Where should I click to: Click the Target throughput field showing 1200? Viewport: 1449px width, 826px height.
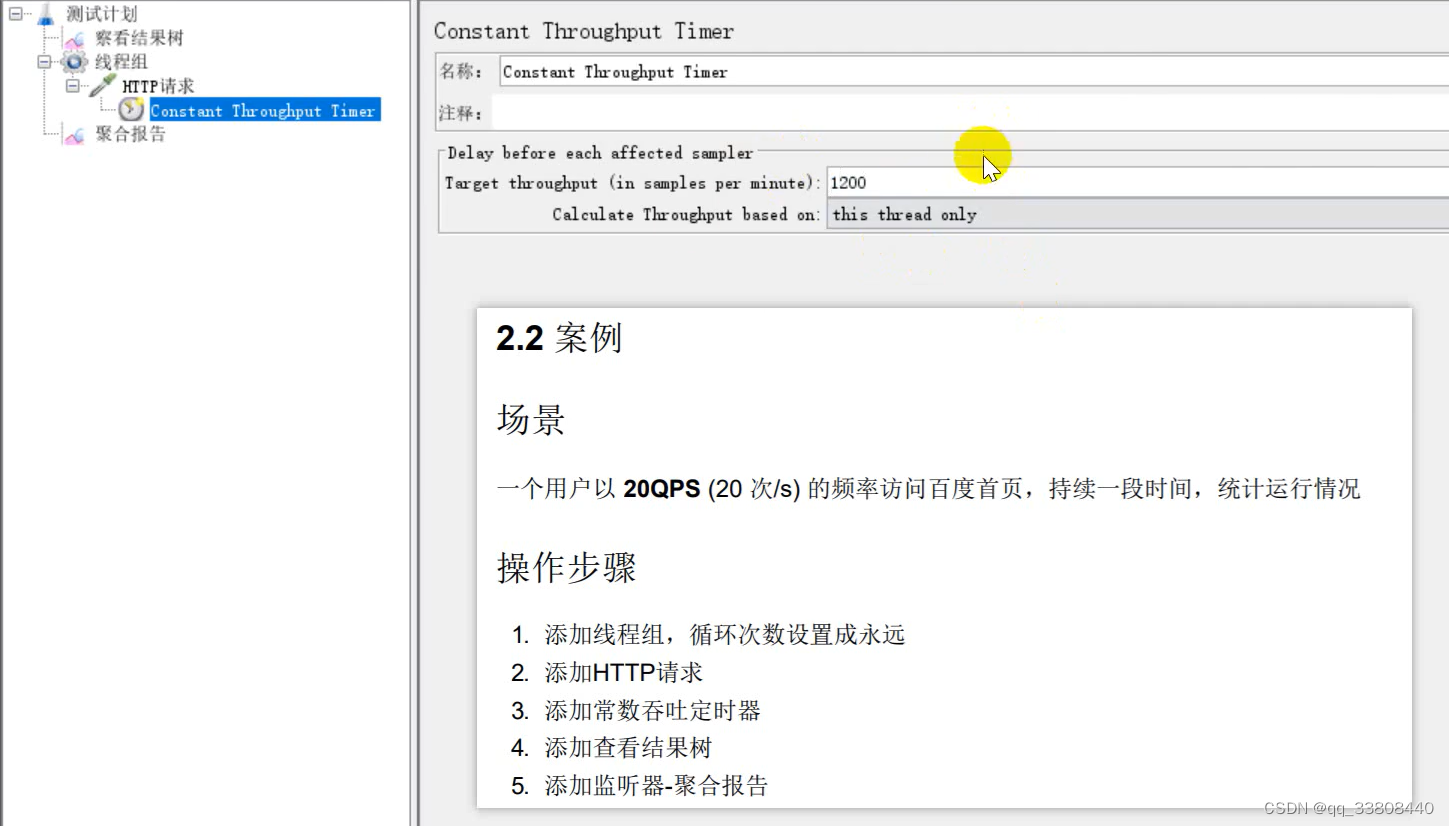pos(1137,183)
